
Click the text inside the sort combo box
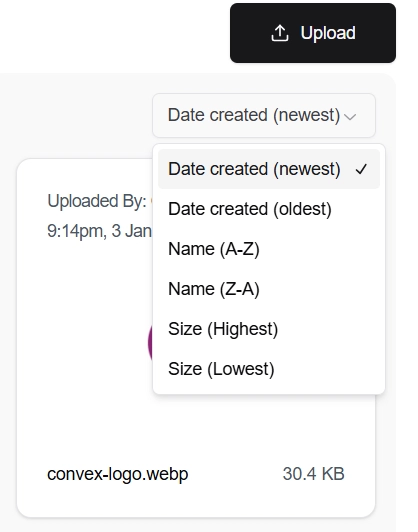[254, 115]
